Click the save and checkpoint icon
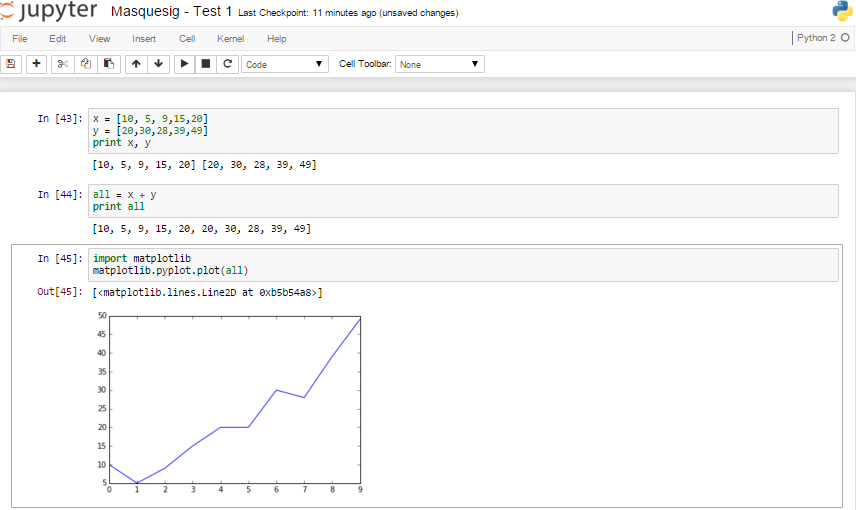 [x=11, y=64]
